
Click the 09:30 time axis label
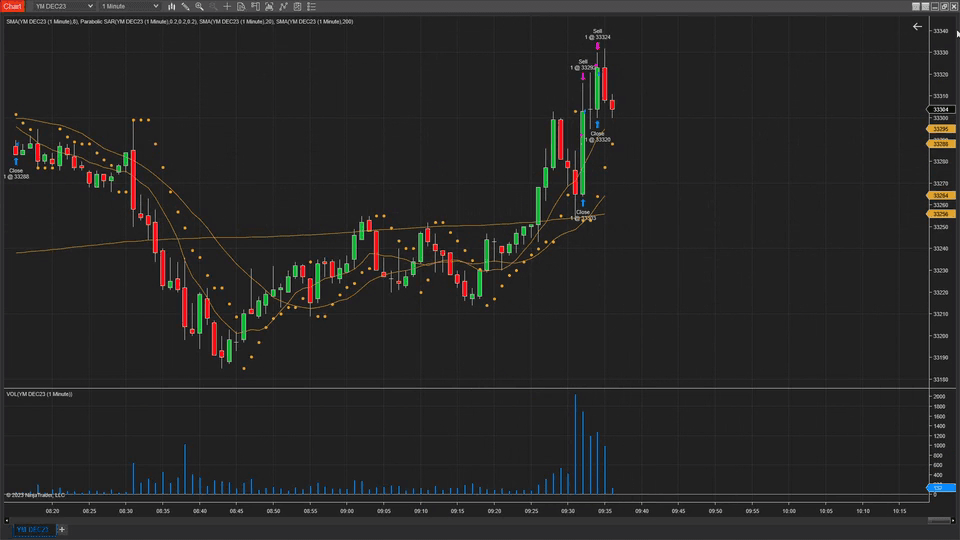pos(568,511)
